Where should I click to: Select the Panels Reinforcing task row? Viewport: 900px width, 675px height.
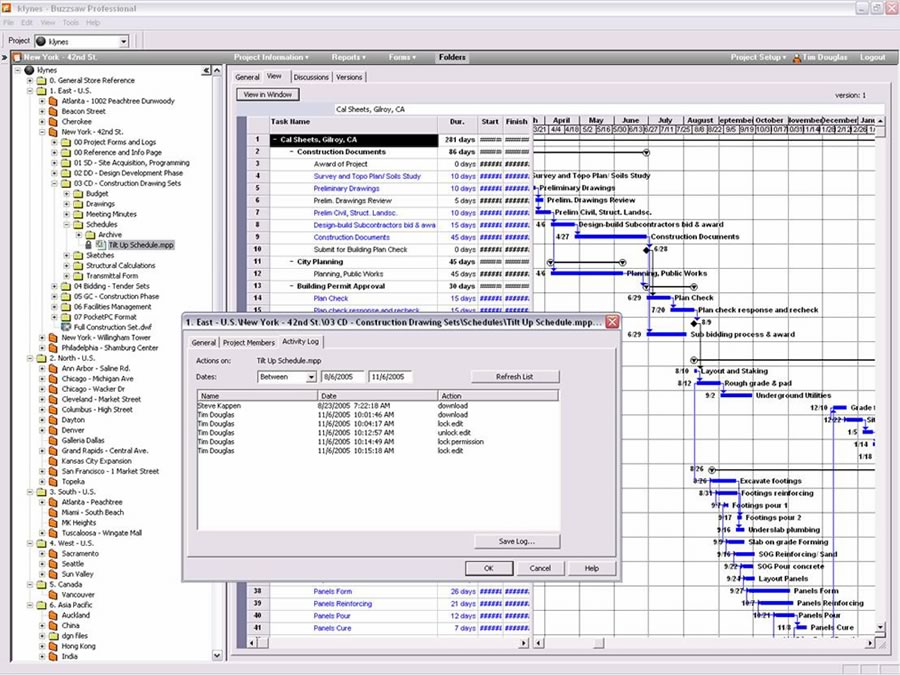343,604
